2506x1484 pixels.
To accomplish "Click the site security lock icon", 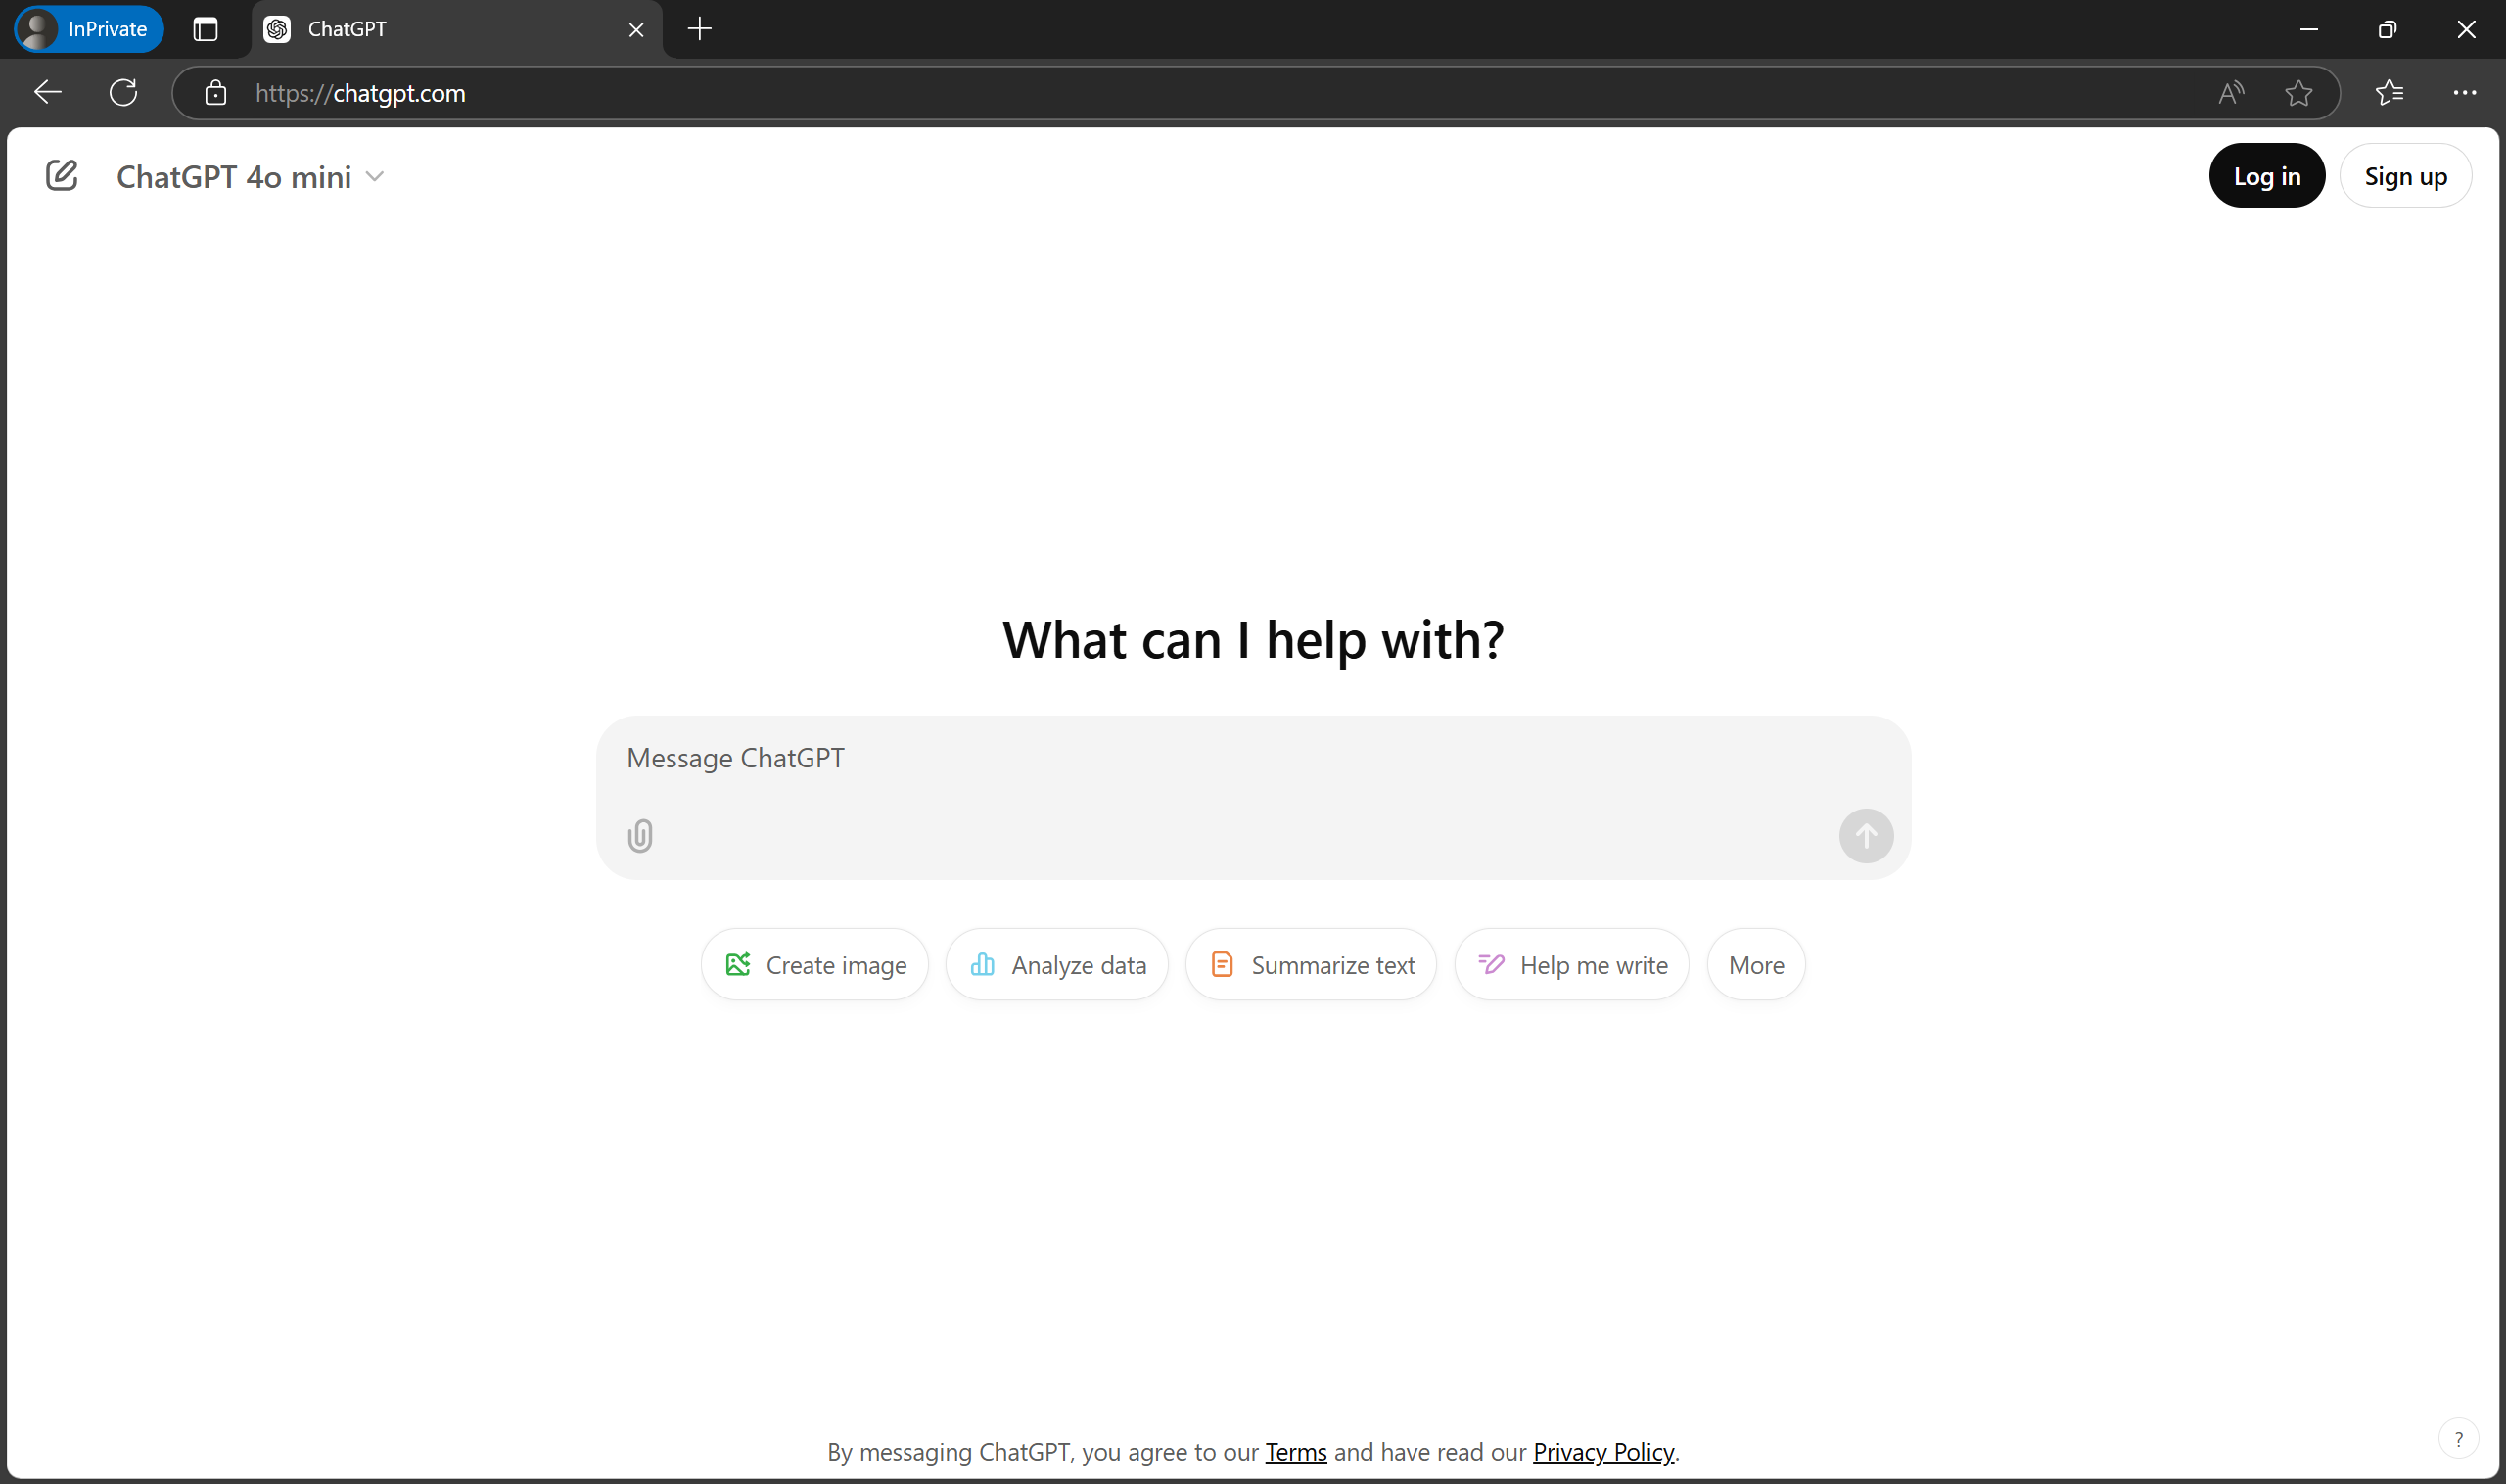I will coord(216,92).
